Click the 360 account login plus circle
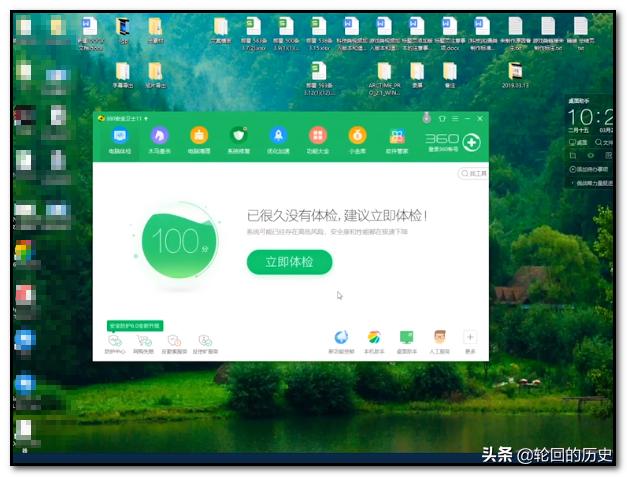627x477 pixels. 471,143
